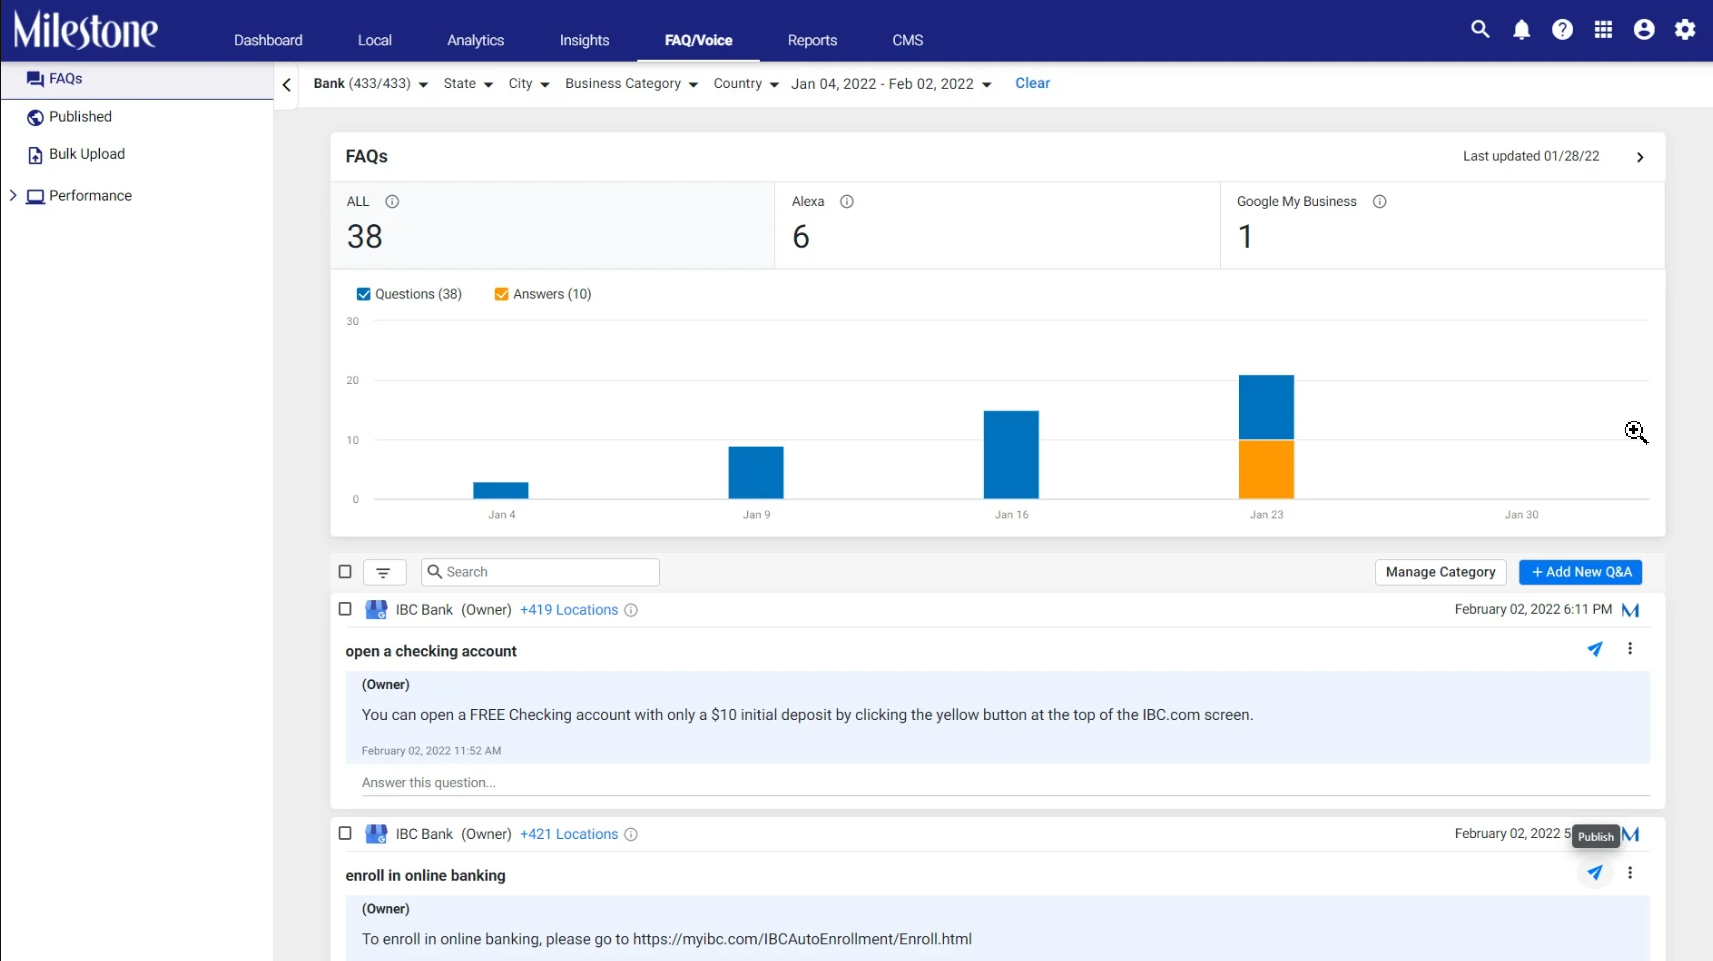Open the help question mark icon

point(1562,30)
